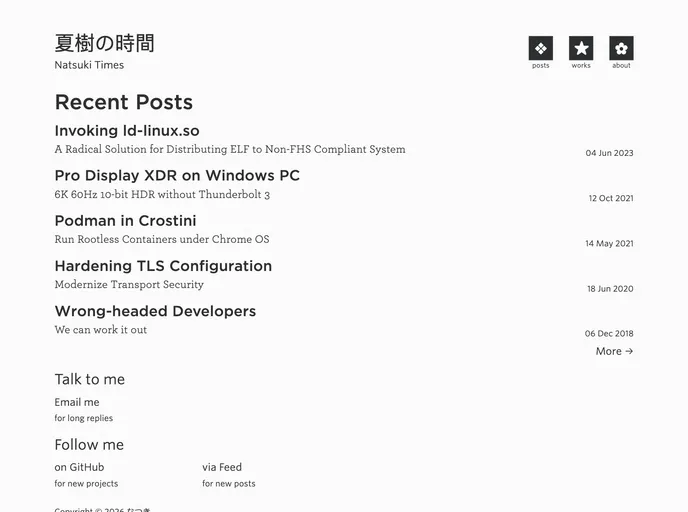Click the Run Rootless Containers subtitle
This screenshot has width=688, height=512.
pos(161,239)
